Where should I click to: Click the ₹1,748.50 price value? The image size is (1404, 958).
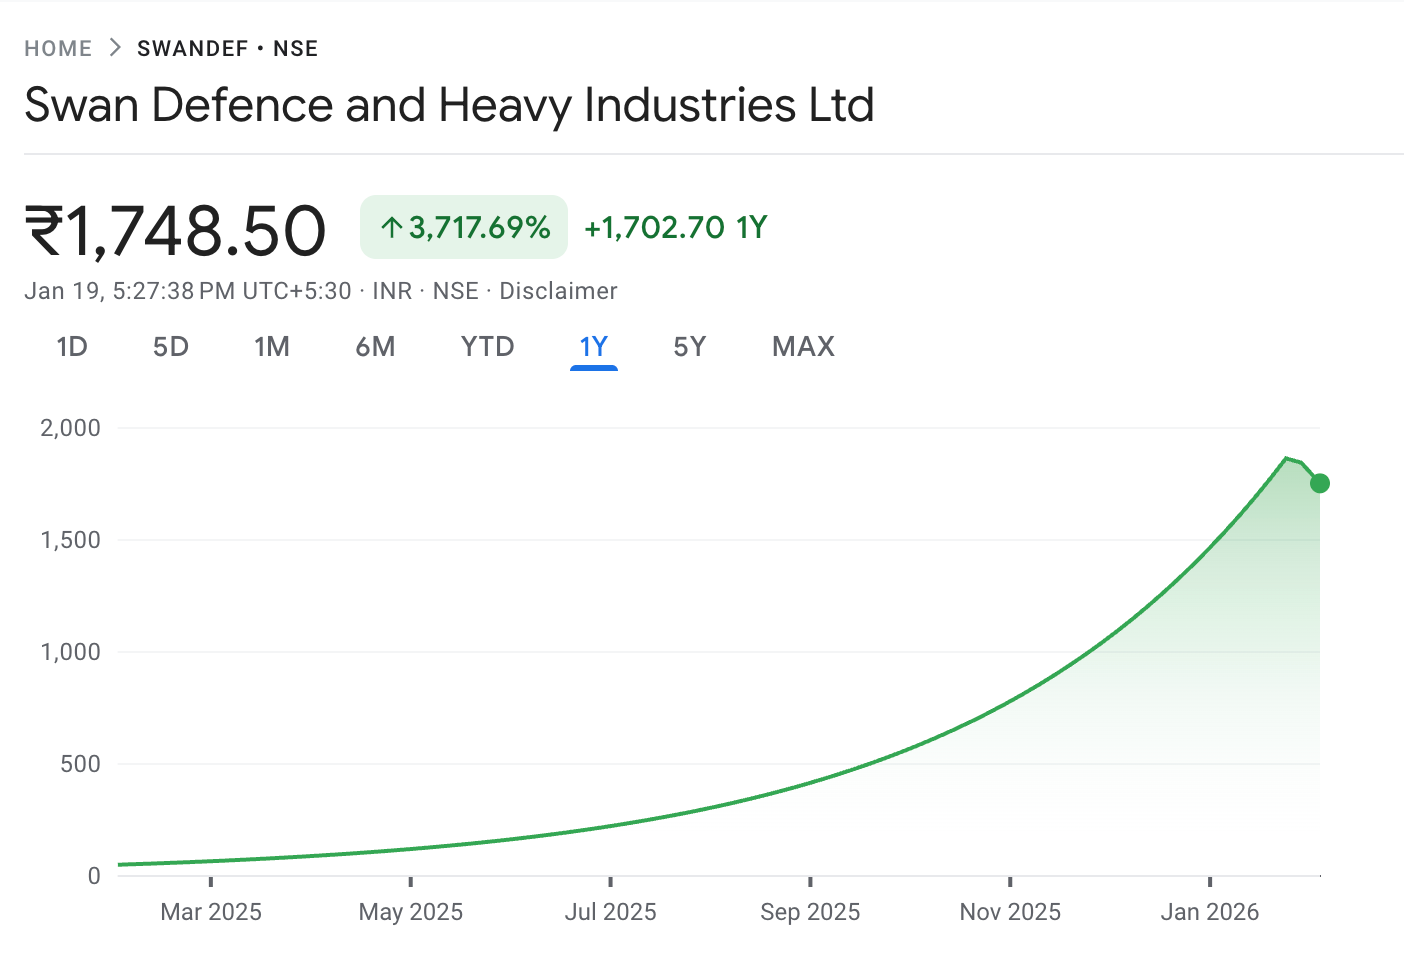[x=175, y=231]
